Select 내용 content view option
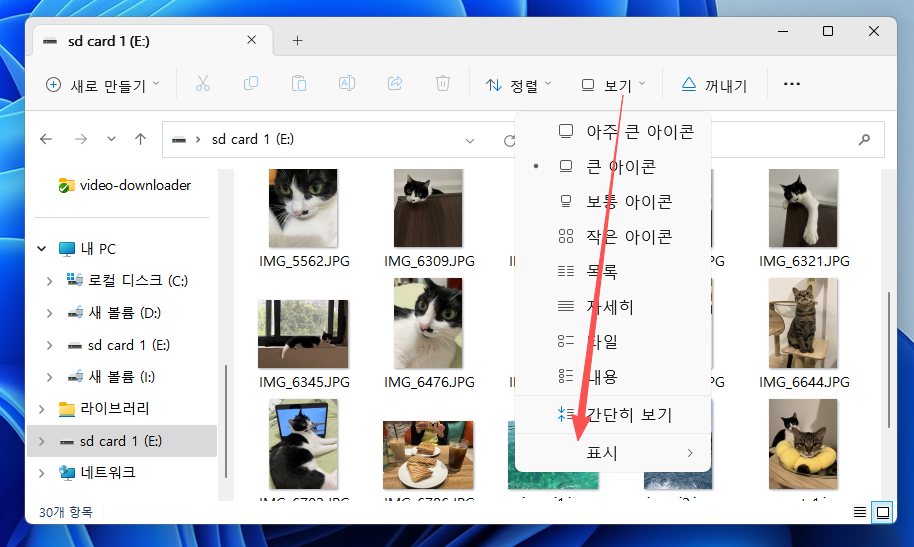914x547 pixels. coord(613,377)
